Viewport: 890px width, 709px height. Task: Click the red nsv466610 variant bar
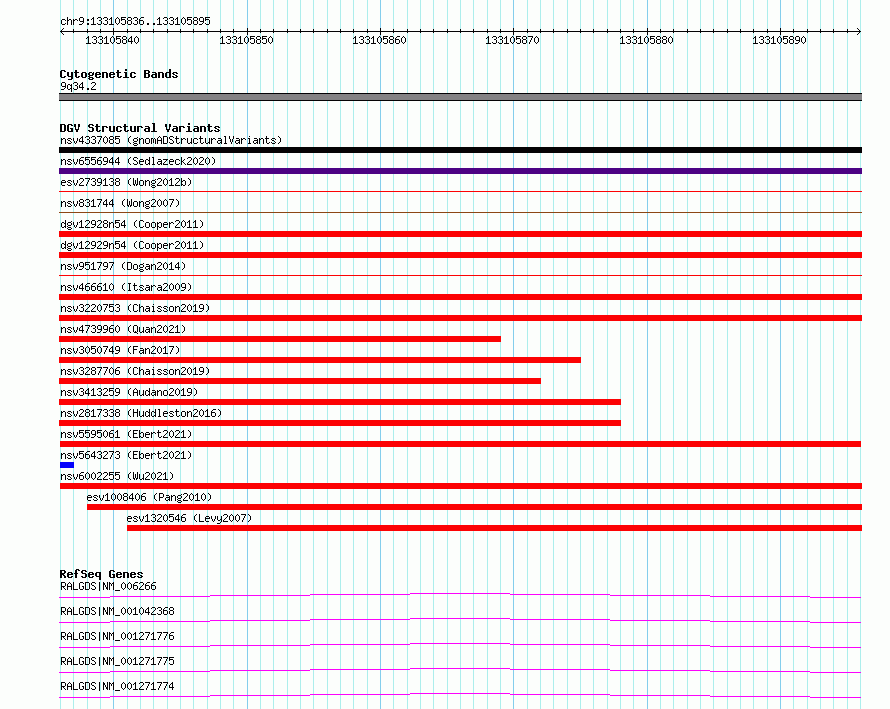click(x=460, y=297)
